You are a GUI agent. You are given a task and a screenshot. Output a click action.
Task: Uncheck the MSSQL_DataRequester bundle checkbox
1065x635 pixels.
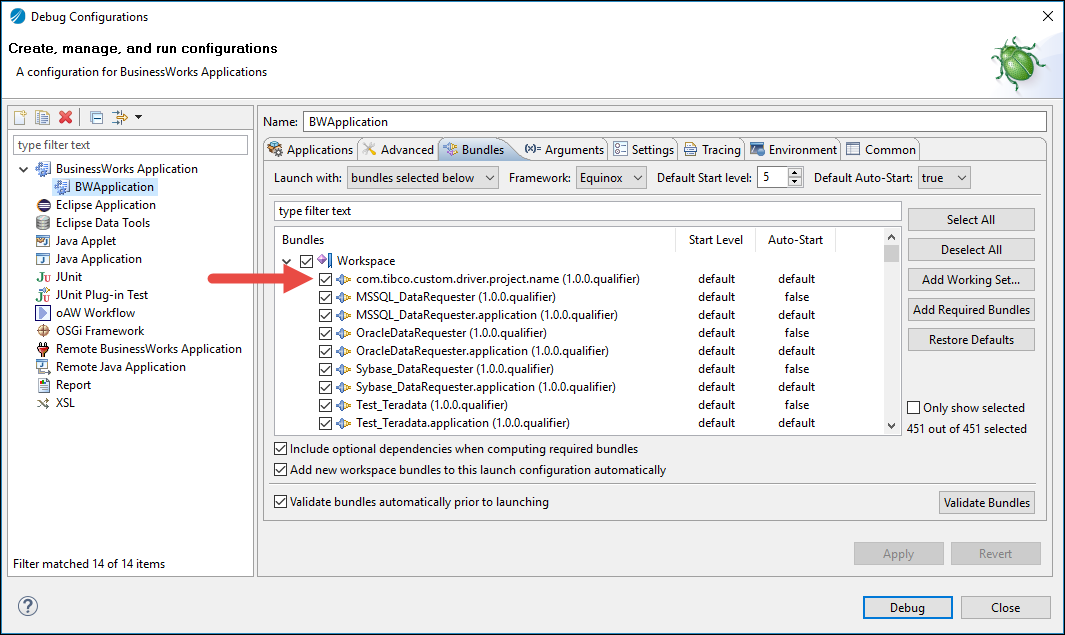coord(325,297)
